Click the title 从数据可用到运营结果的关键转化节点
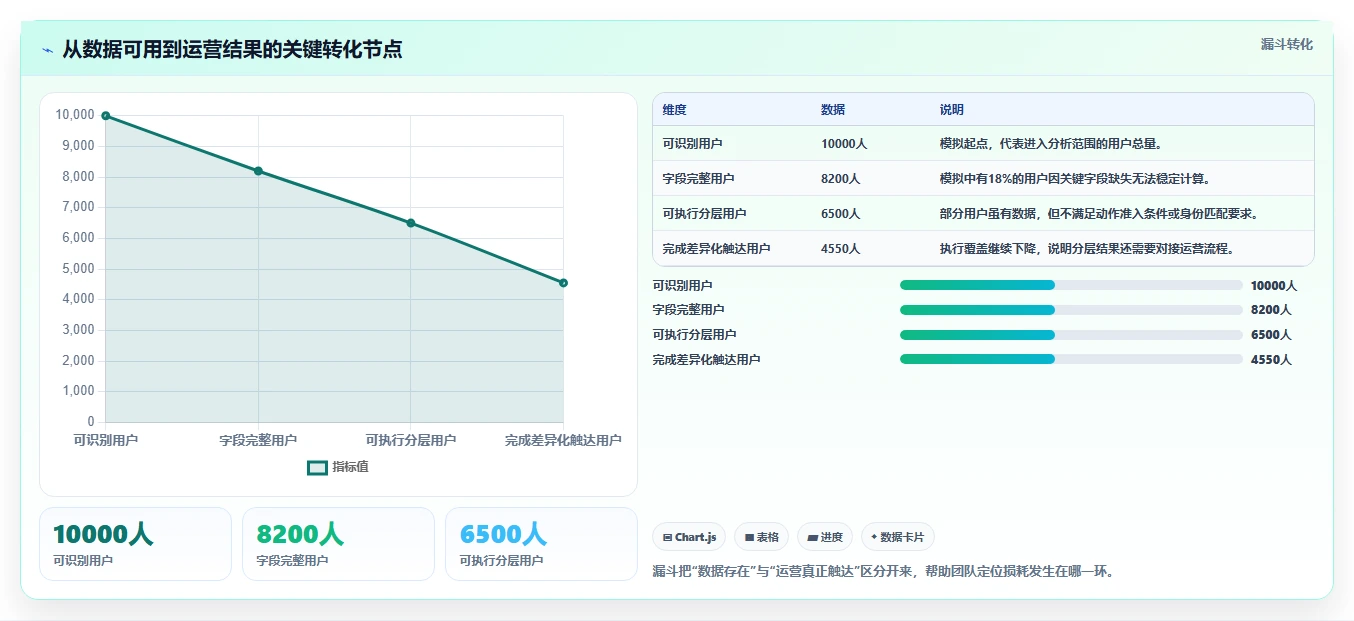This screenshot has height=621, width=1354. click(x=232, y=49)
